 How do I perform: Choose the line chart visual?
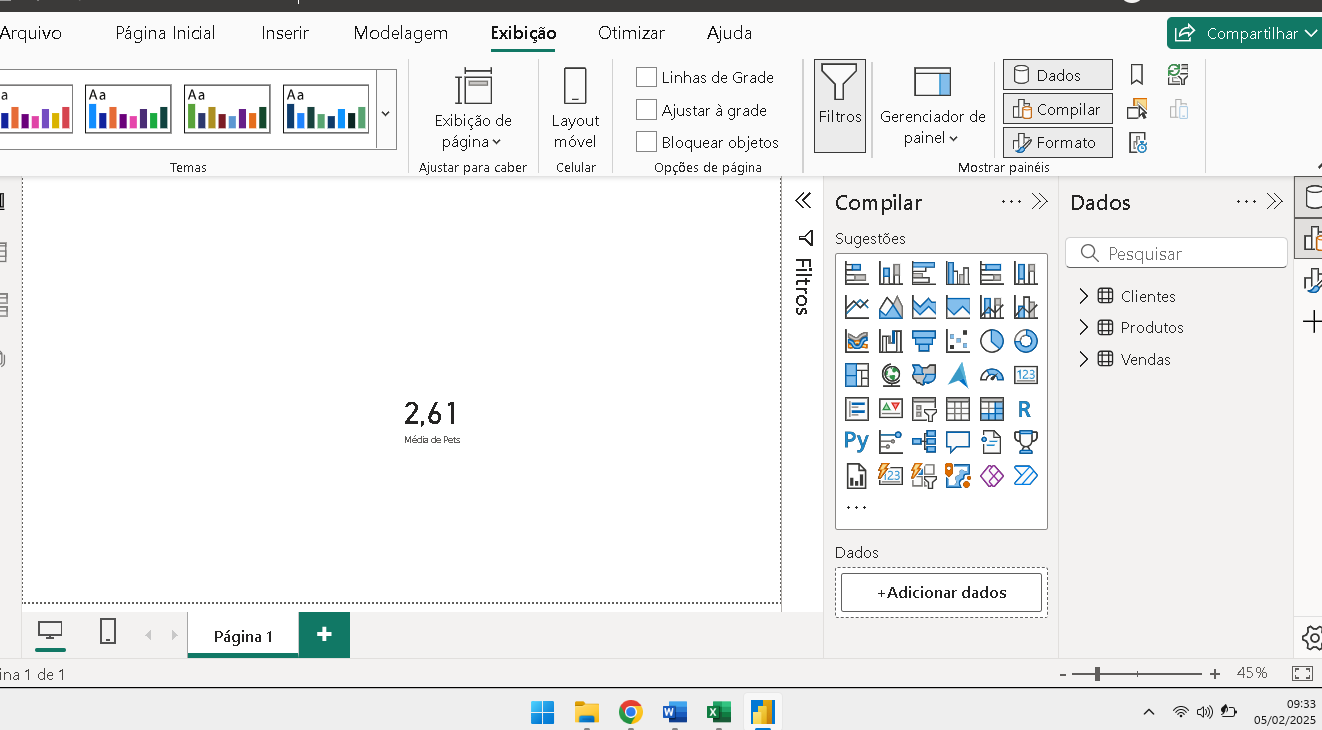pyautogui.click(x=856, y=307)
